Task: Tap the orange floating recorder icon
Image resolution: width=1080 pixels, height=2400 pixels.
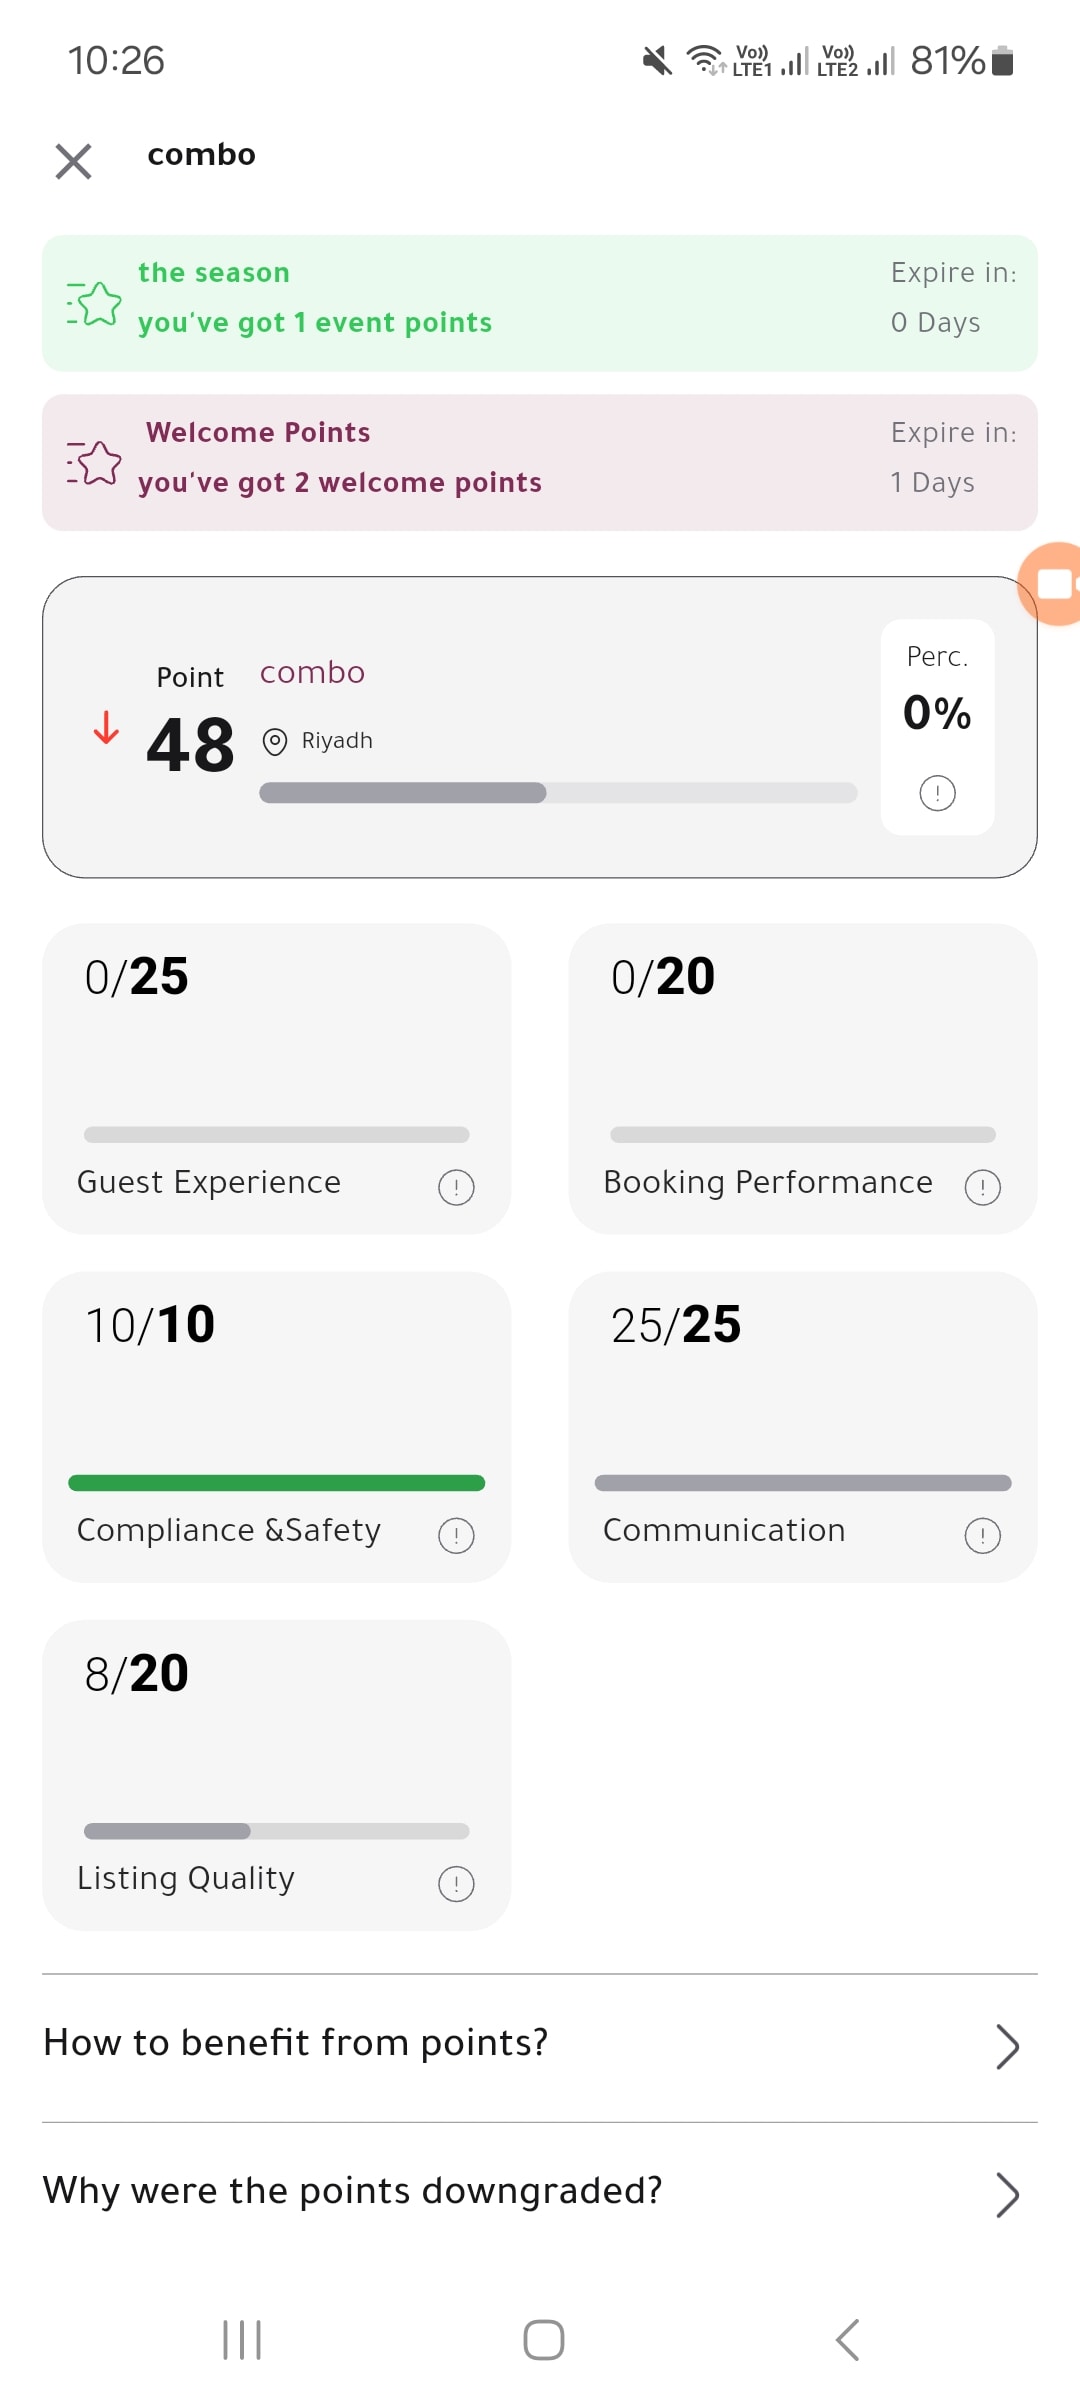Action: click(x=1050, y=584)
